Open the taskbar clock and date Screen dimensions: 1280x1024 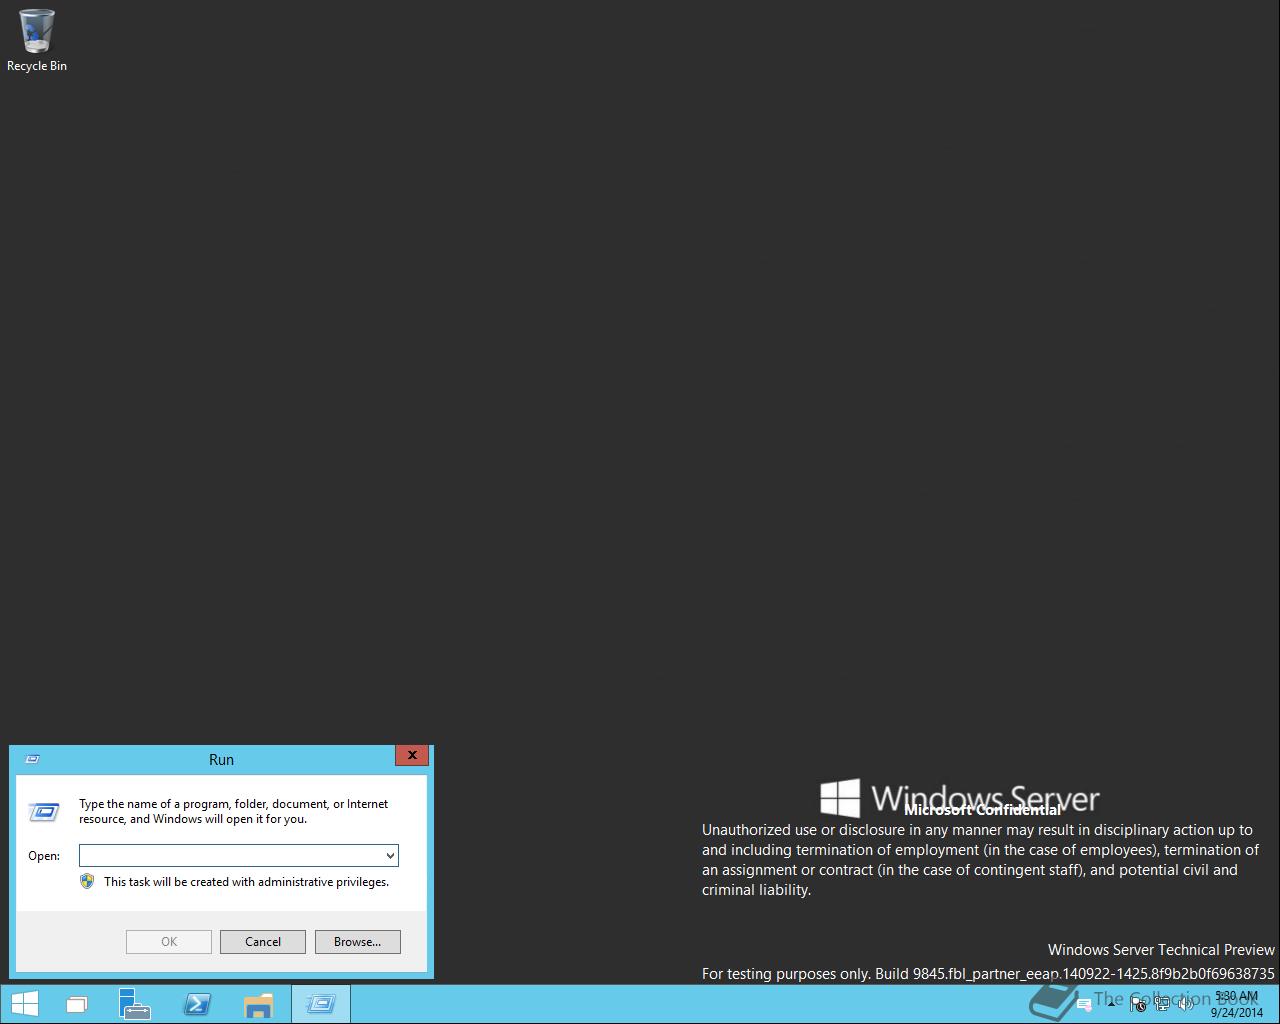click(1237, 1004)
